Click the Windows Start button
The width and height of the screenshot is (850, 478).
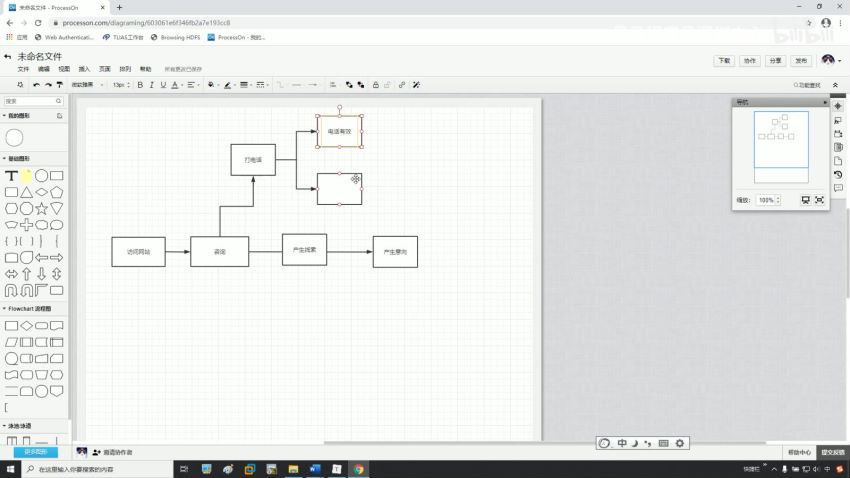[10, 469]
